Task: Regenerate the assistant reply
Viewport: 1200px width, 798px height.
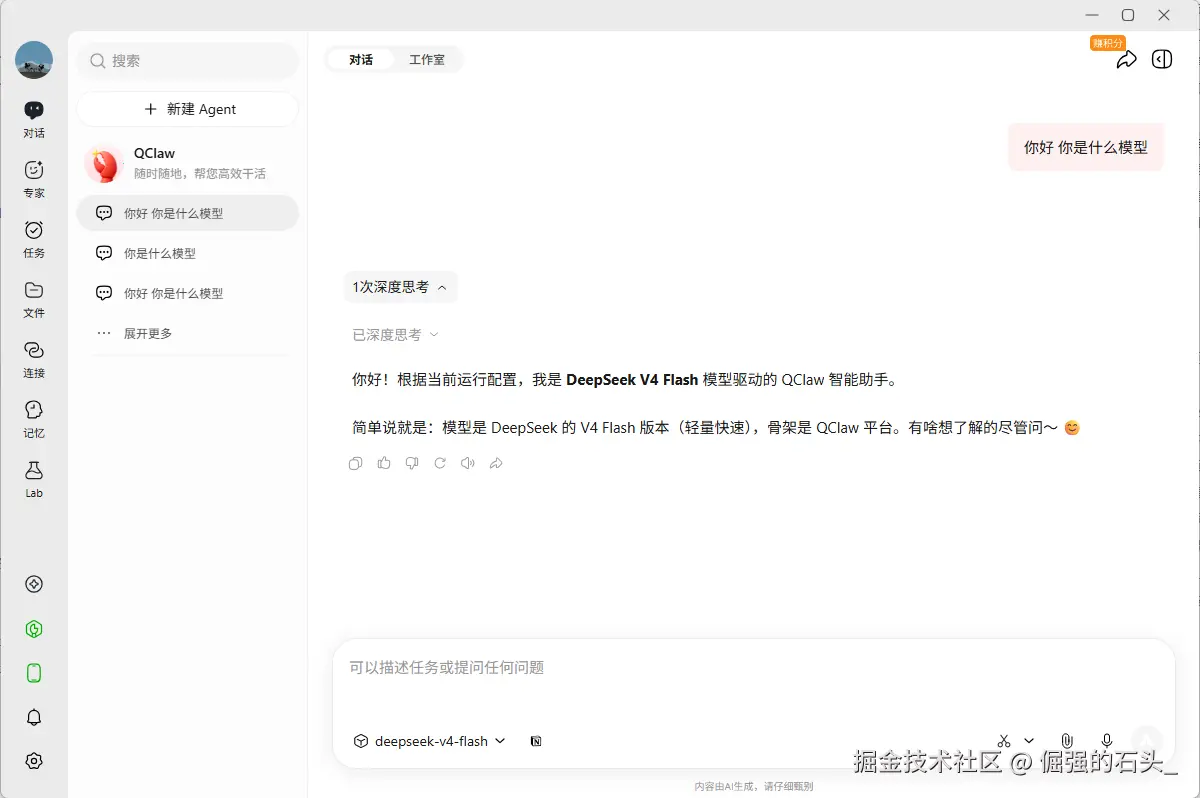Action: pos(440,463)
